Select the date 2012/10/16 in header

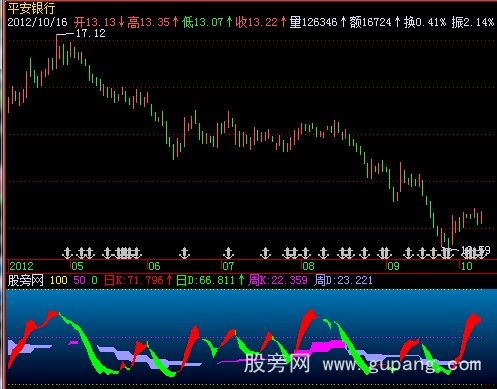pos(37,22)
